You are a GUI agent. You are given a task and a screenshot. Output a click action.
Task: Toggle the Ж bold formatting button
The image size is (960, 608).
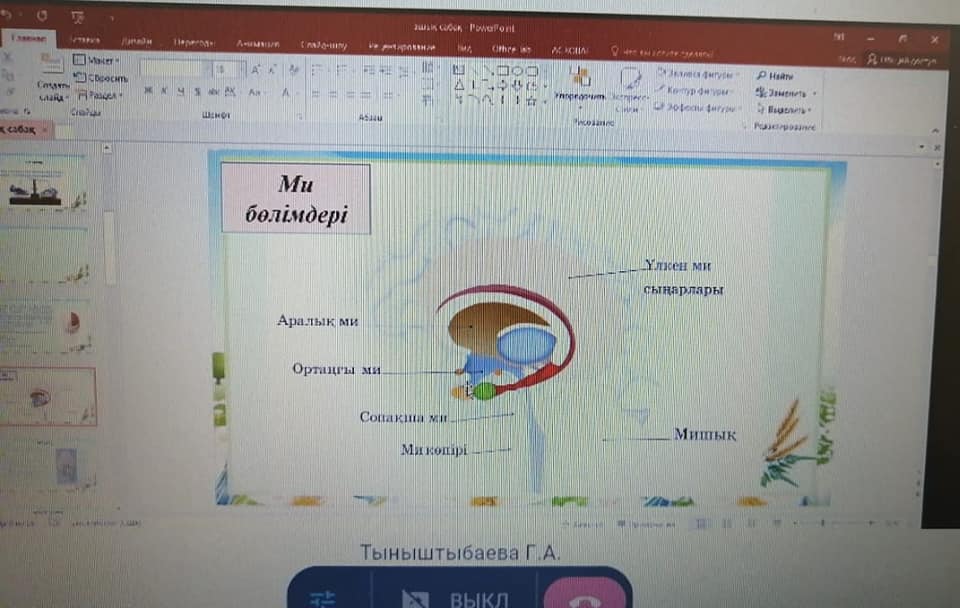148,92
